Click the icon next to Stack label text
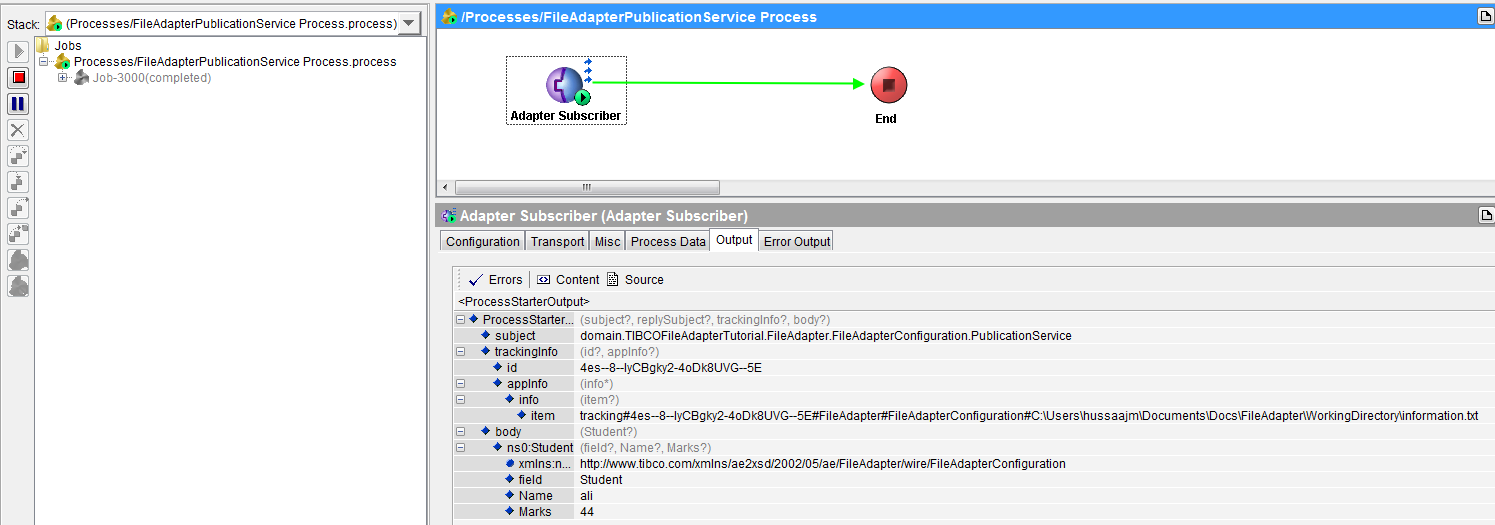Image resolution: width=1495 pixels, height=525 pixels. 54,23
